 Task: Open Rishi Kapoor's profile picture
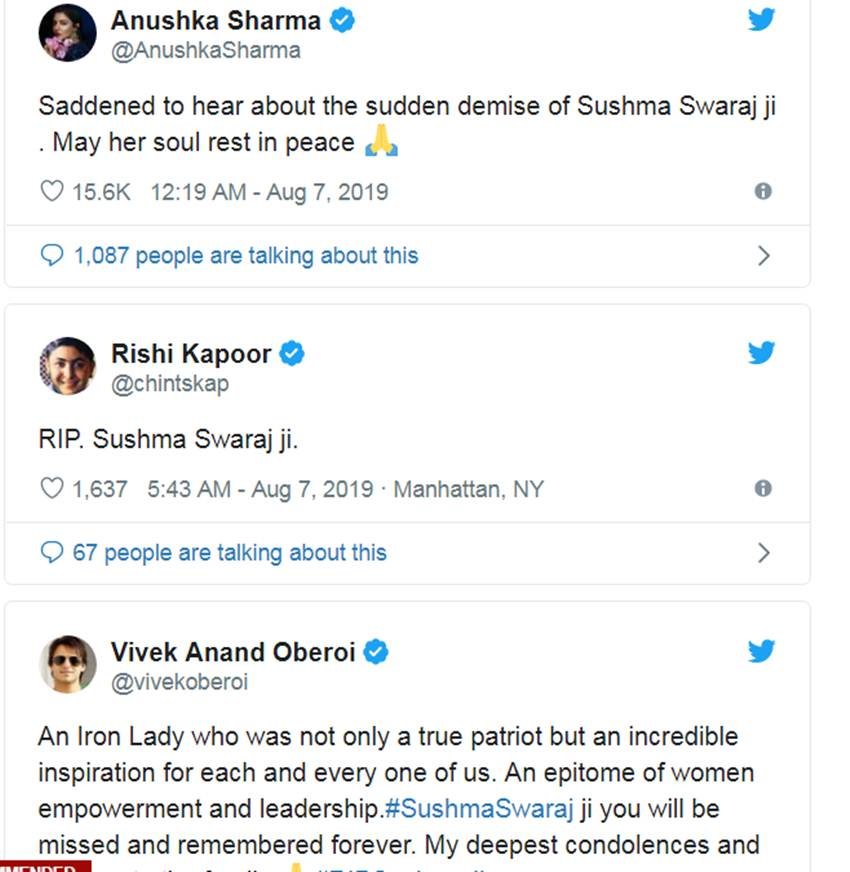[67, 366]
